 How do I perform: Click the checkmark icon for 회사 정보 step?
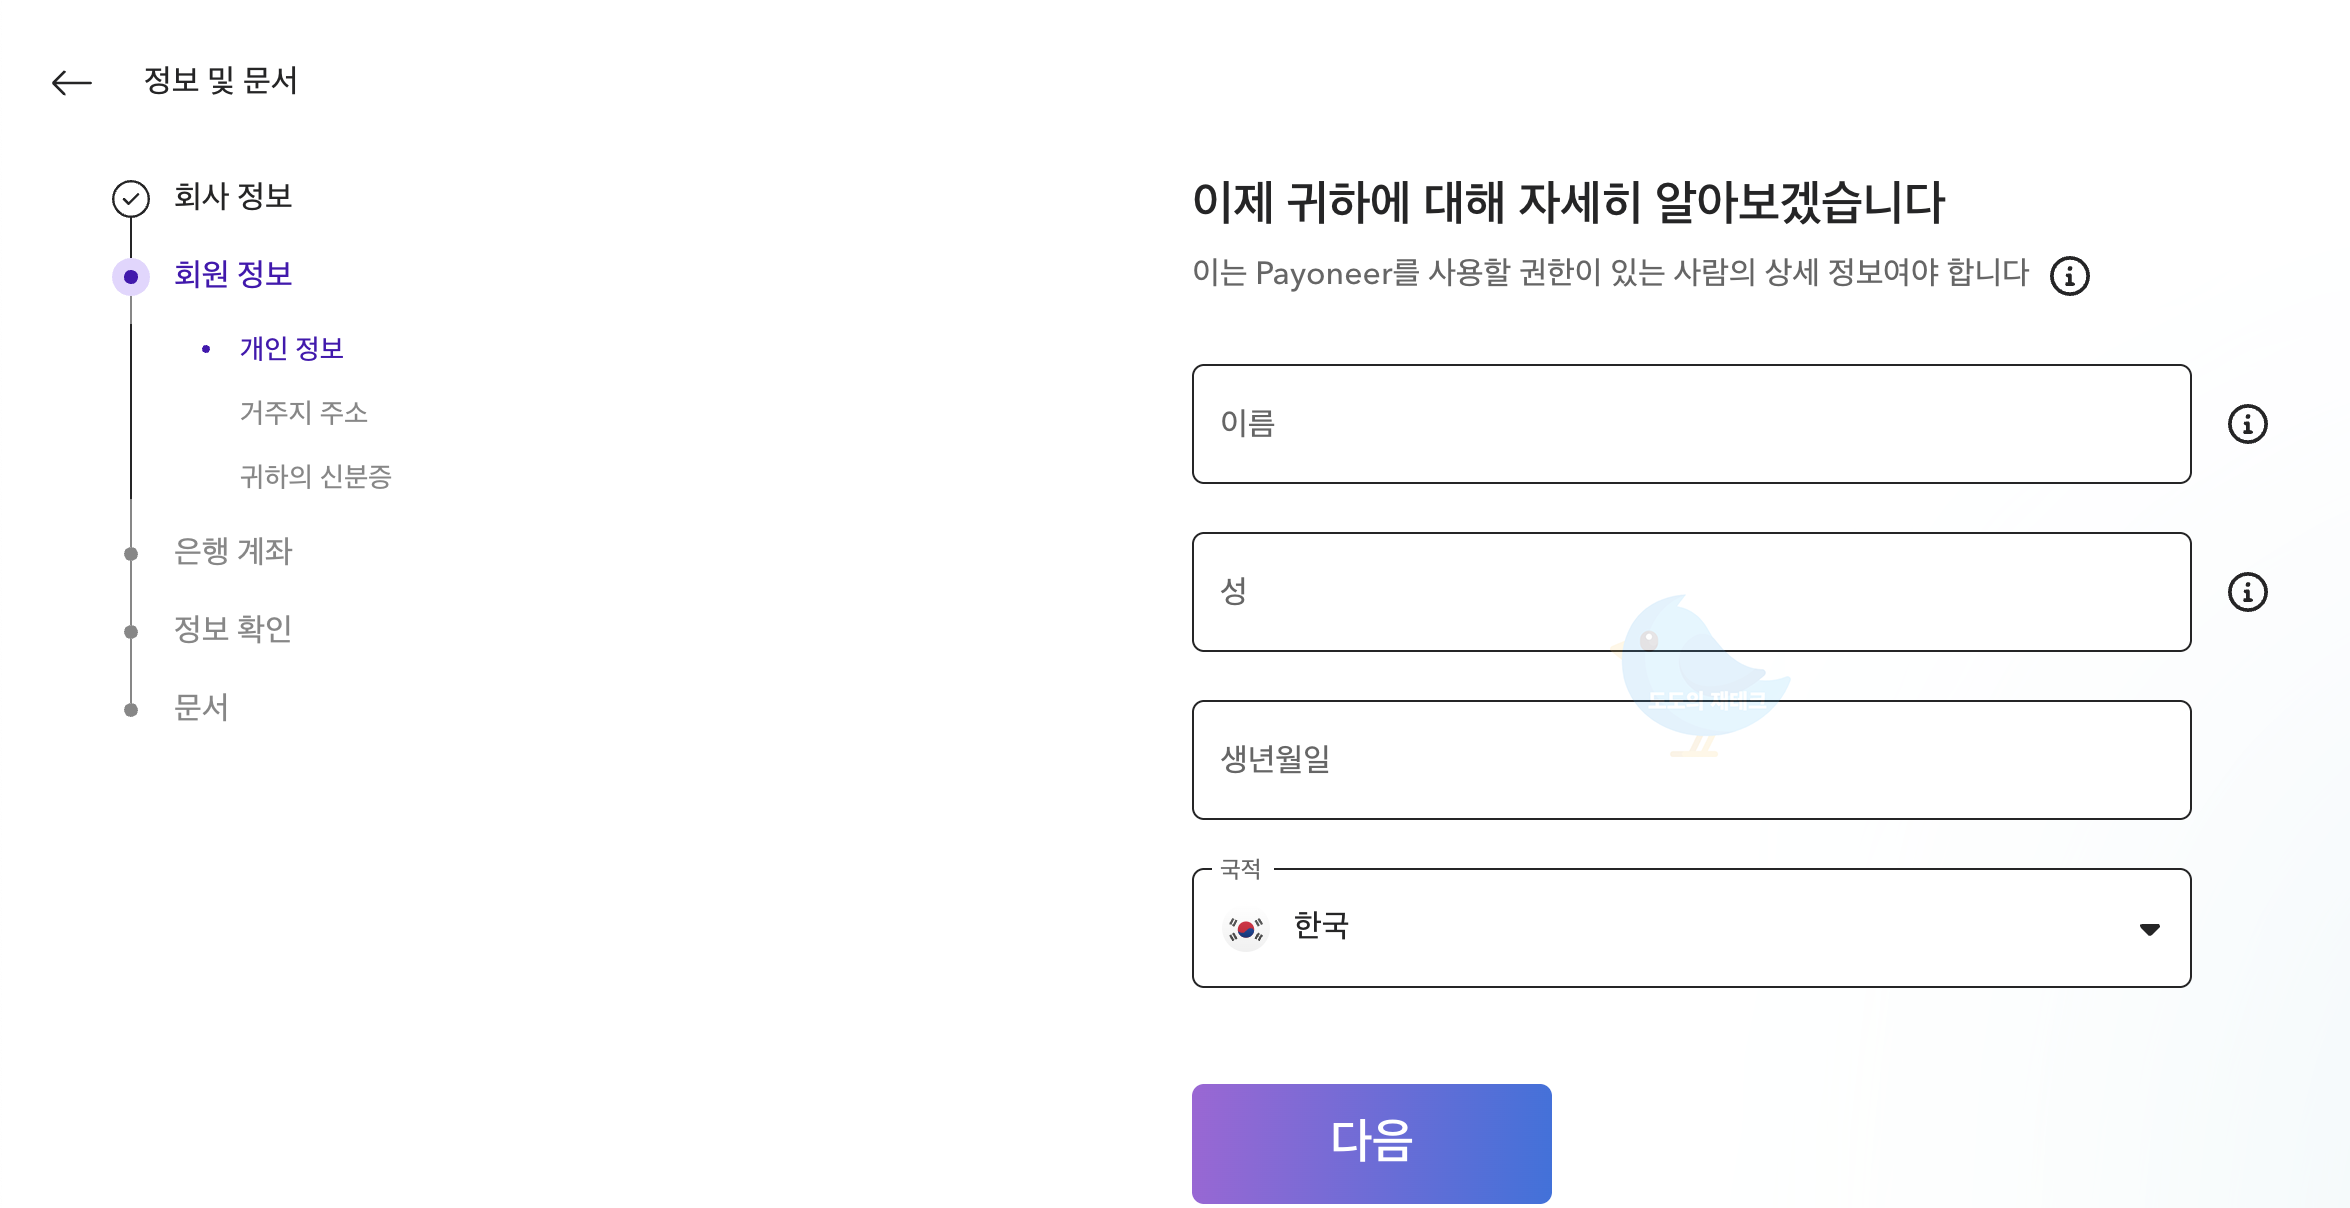point(131,198)
